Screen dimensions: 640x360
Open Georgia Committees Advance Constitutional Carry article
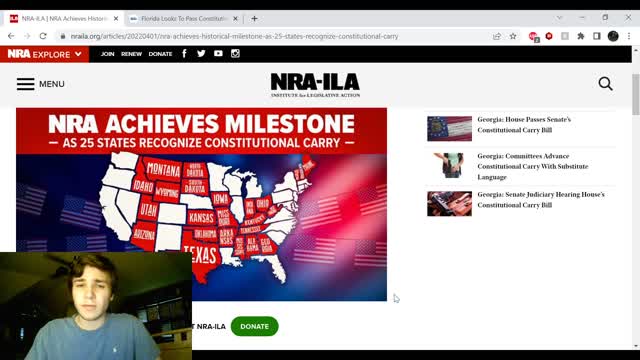[x=533, y=167]
